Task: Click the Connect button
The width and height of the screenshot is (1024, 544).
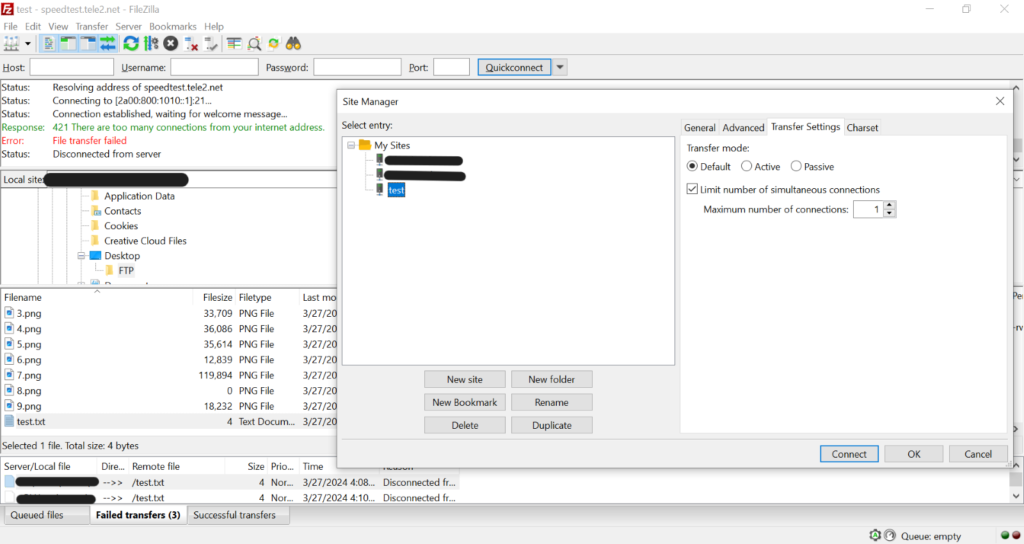Action: tap(849, 454)
